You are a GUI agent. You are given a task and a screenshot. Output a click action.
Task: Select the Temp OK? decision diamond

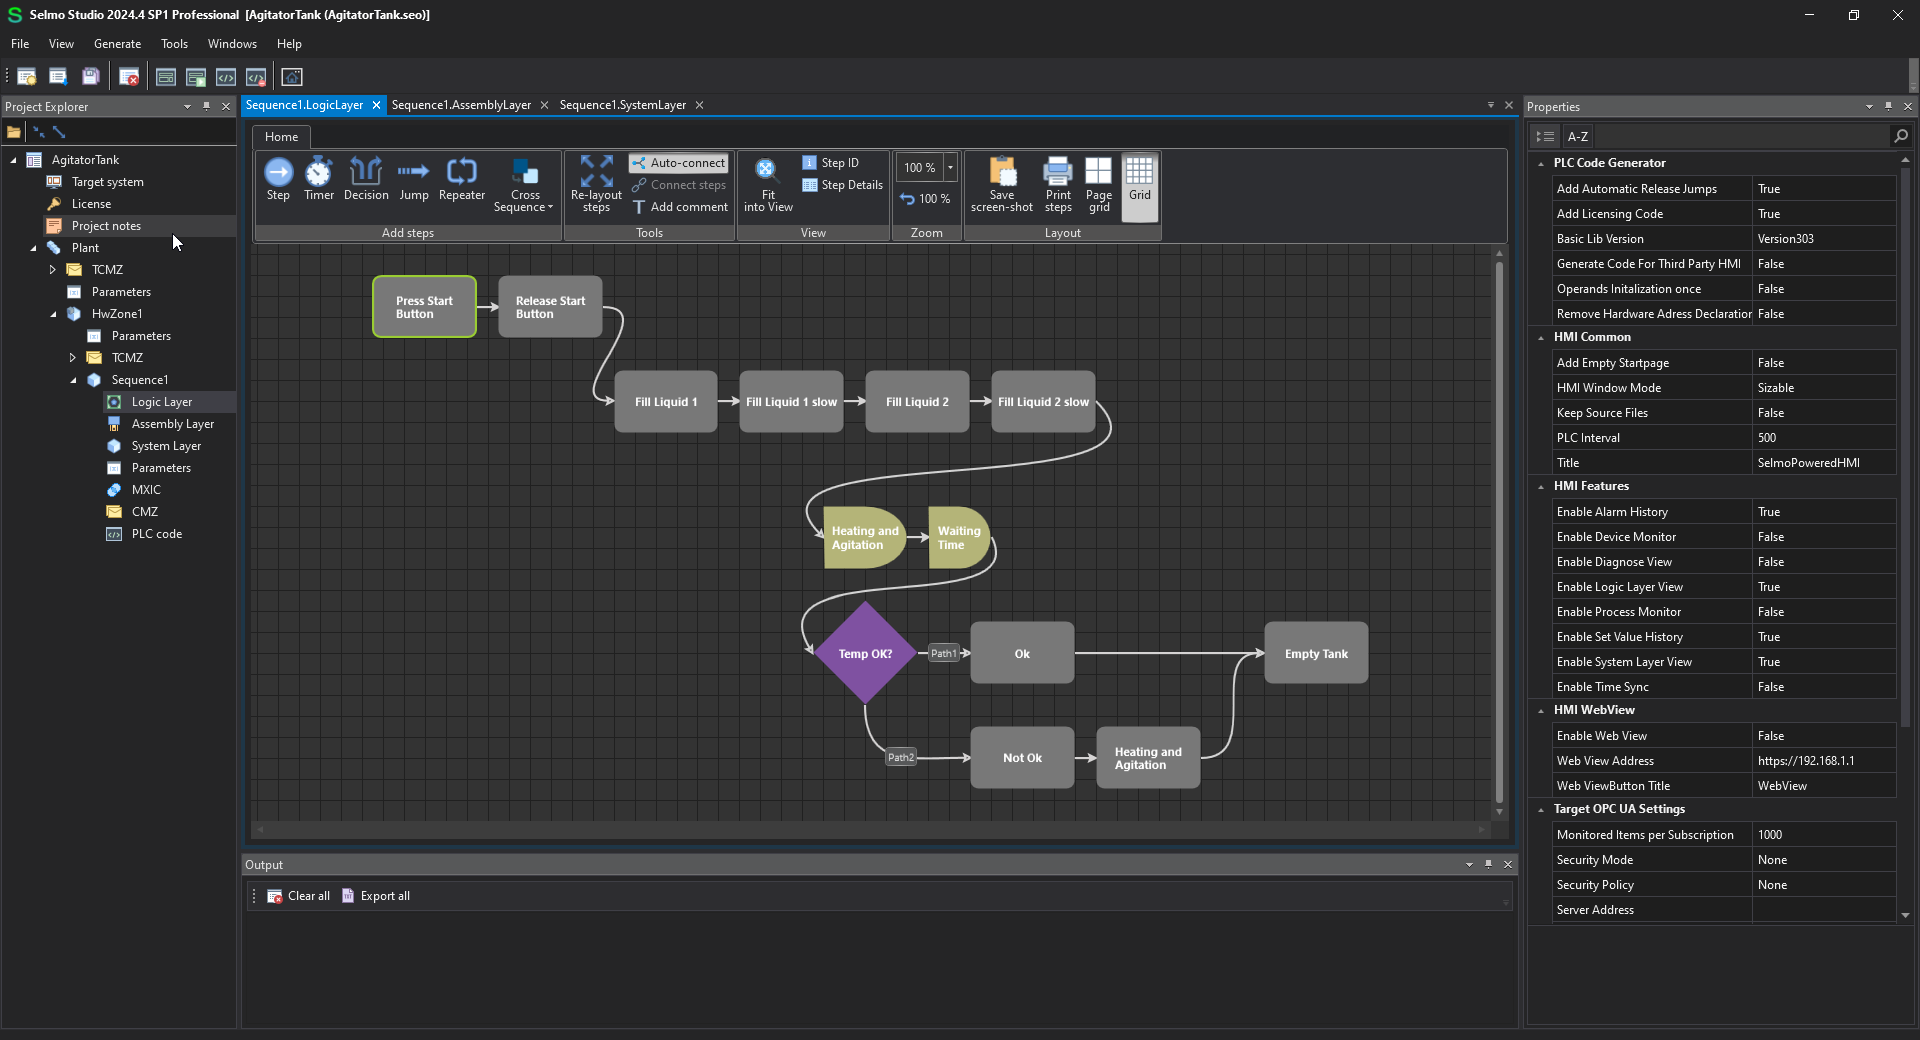point(865,653)
